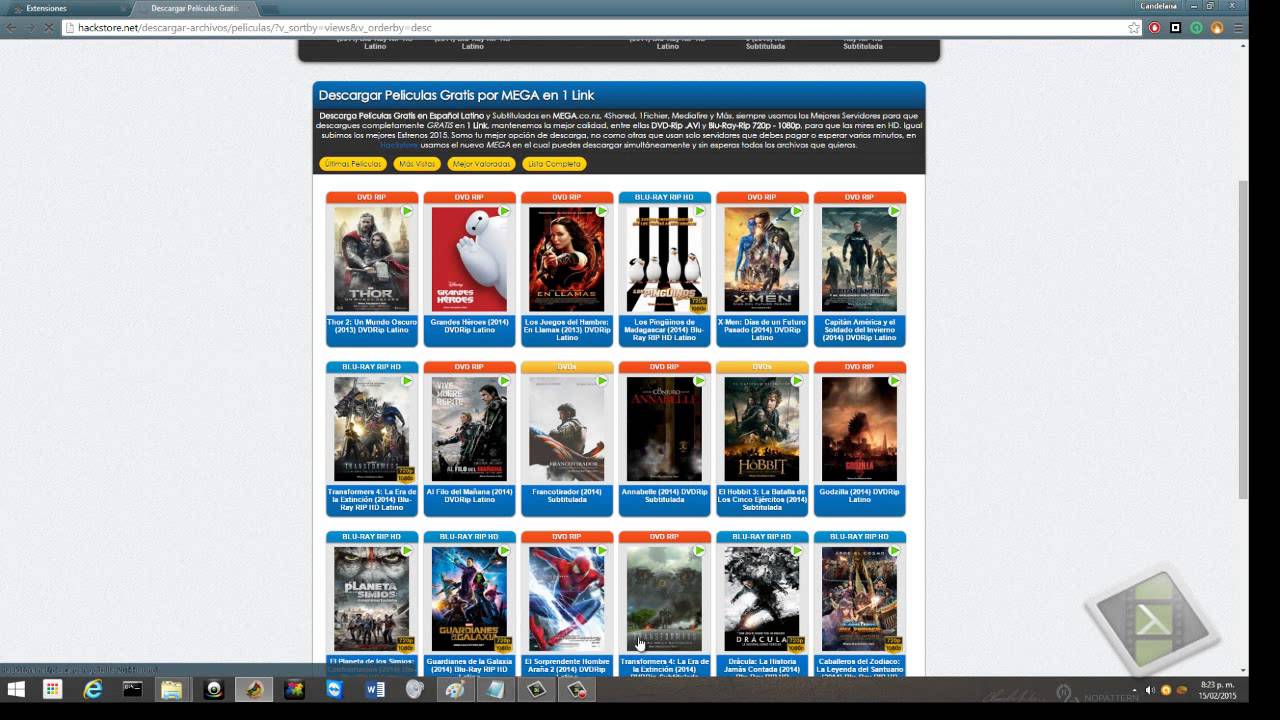This screenshot has height=720, width=1280.
Task: Stop loading the page with the X button
Action: [49, 28]
